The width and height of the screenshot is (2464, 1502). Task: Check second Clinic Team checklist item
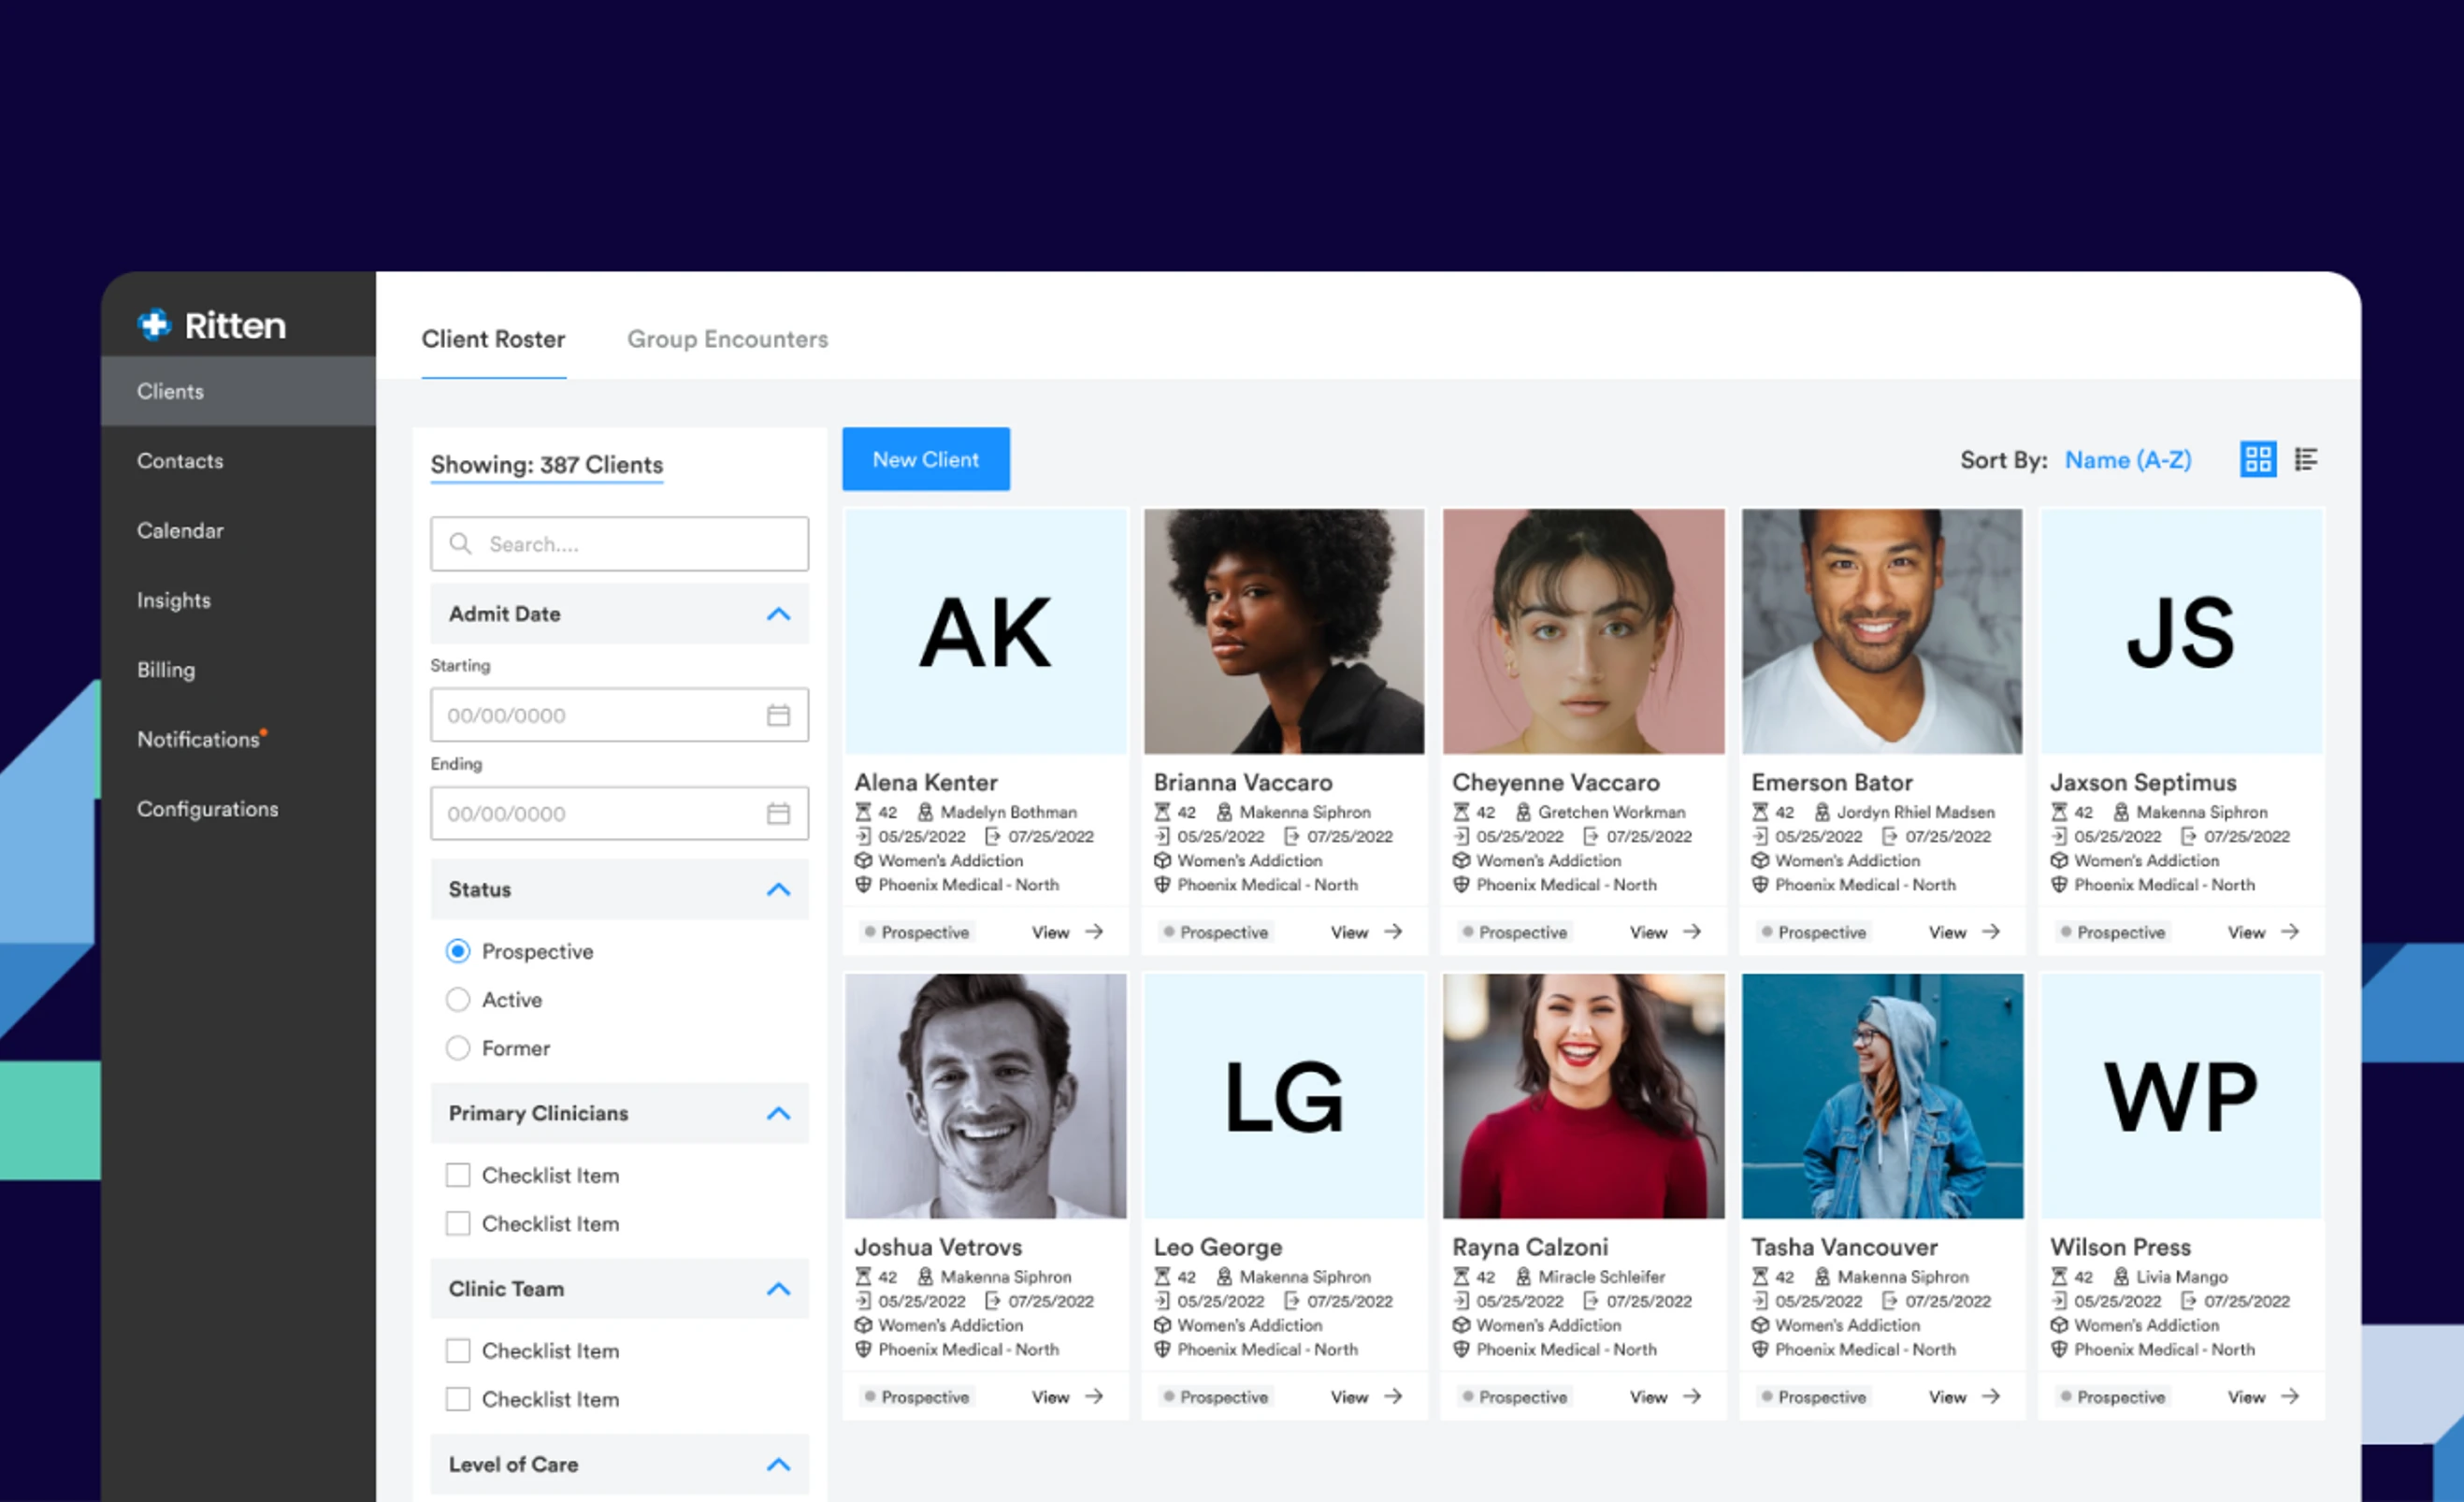(x=458, y=1399)
